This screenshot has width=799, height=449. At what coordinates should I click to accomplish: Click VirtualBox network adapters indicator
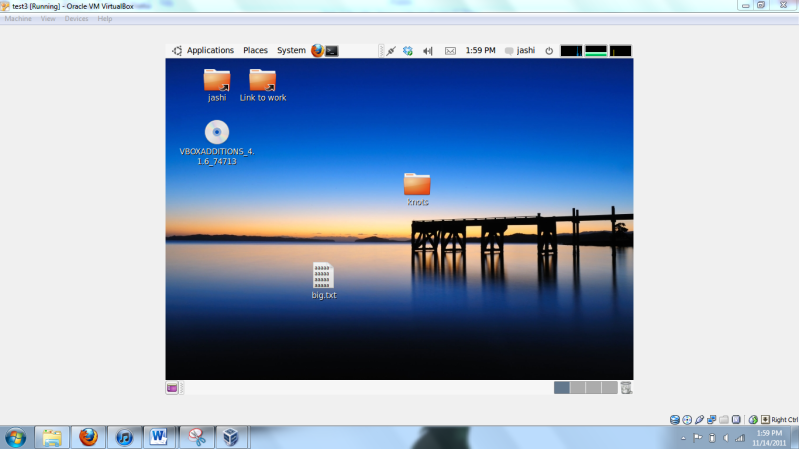coord(711,419)
